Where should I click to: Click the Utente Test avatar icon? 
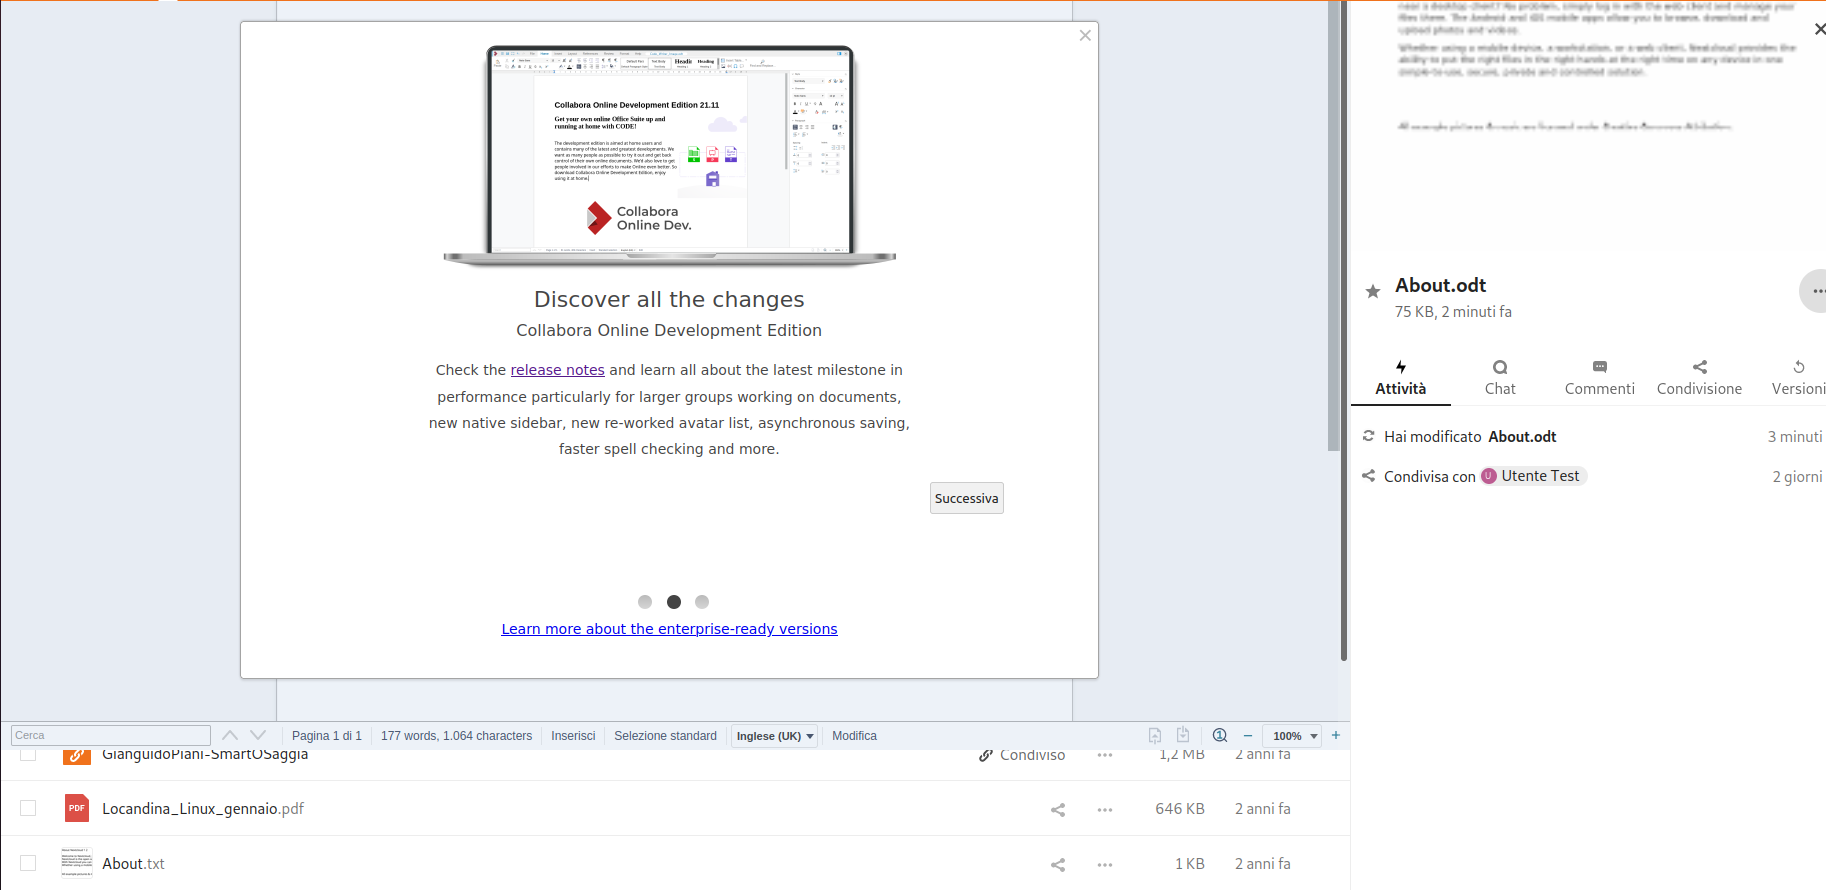coord(1489,476)
